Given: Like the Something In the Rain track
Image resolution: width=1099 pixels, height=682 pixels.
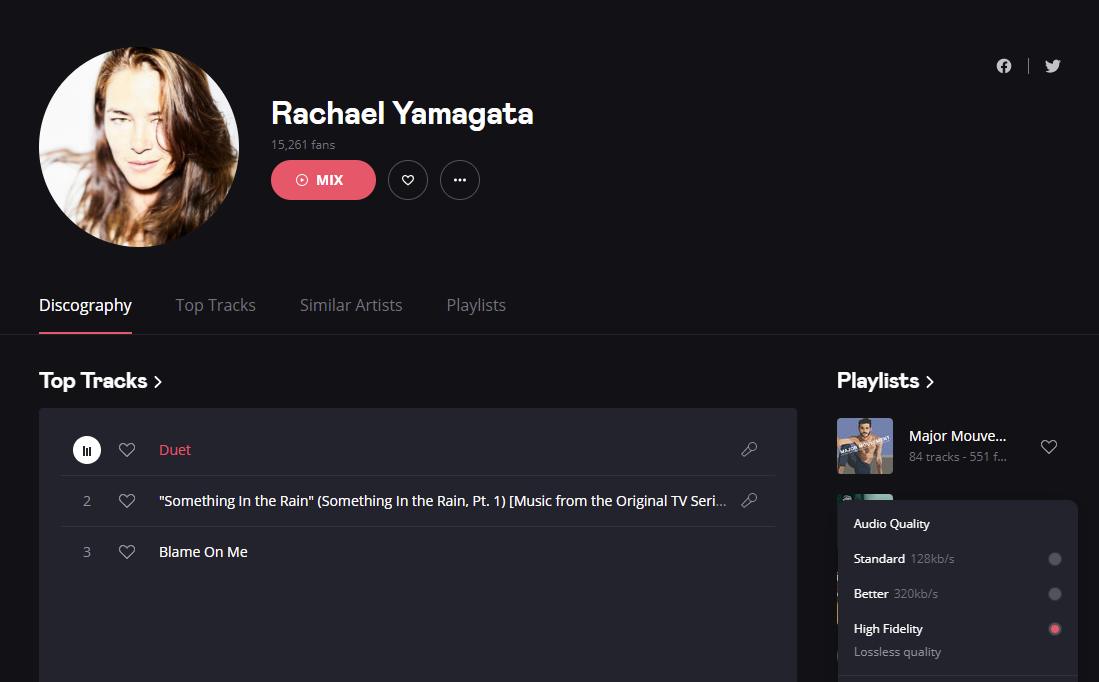Looking at the screenshot, I should [x=127, y=501].
